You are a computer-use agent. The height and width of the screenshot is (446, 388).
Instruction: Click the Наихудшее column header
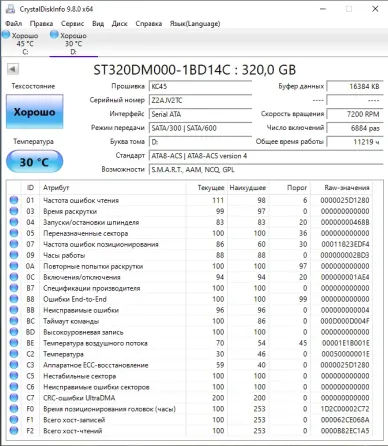click(248, 188)
